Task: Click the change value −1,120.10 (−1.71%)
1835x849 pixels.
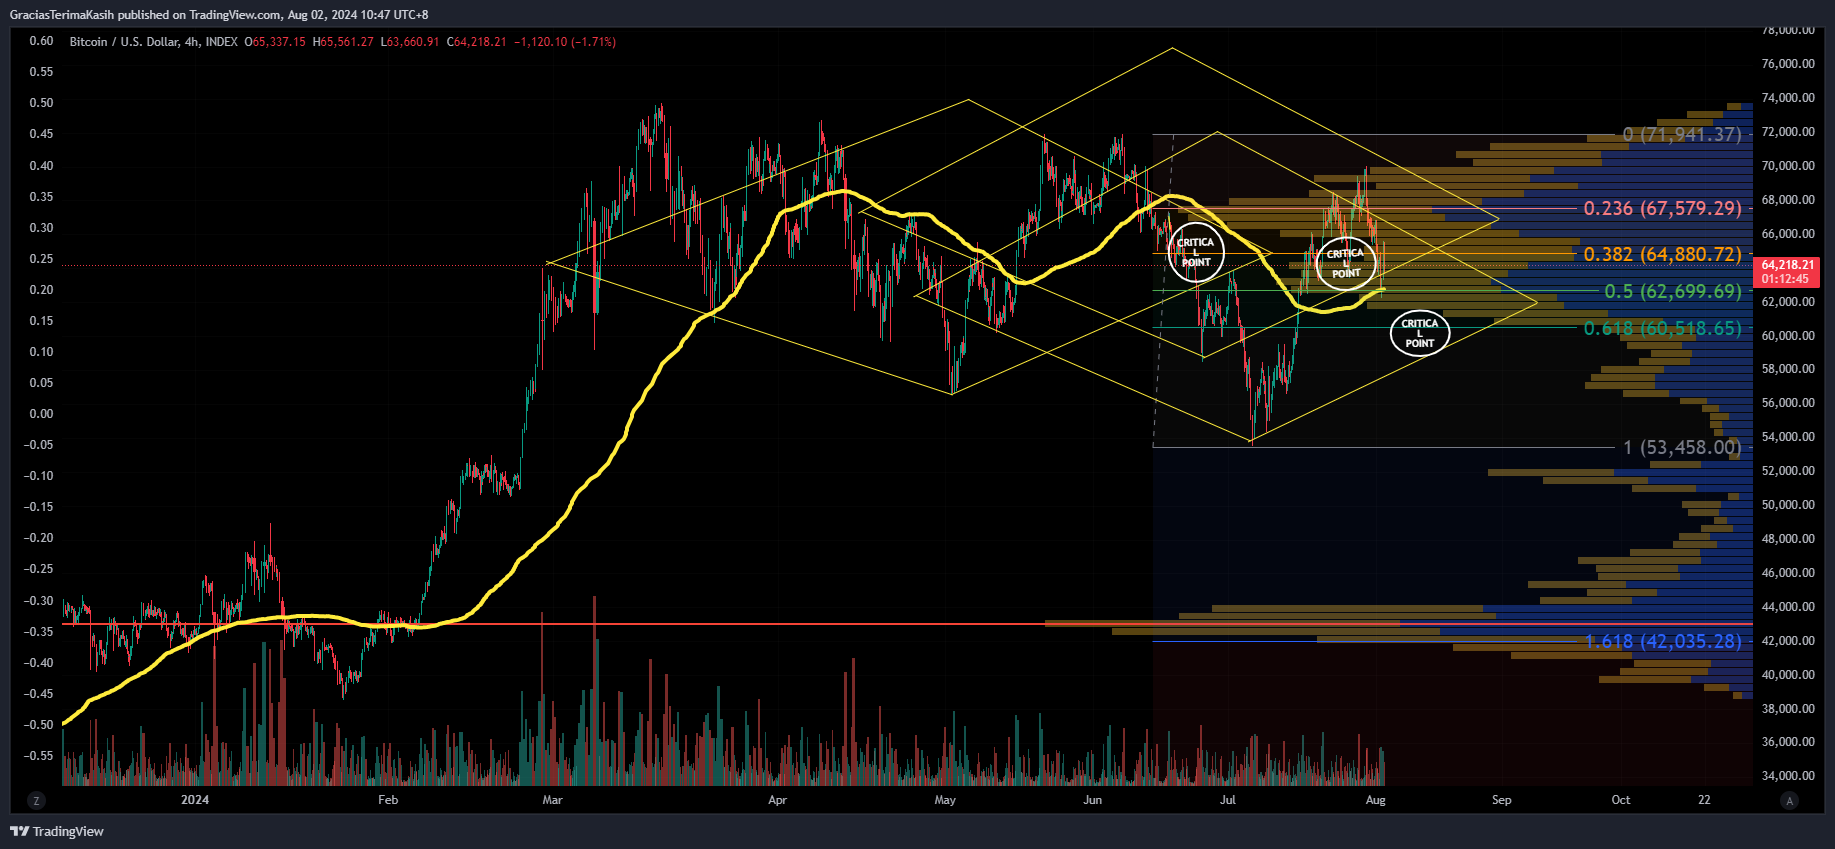Action: (565, 42)
